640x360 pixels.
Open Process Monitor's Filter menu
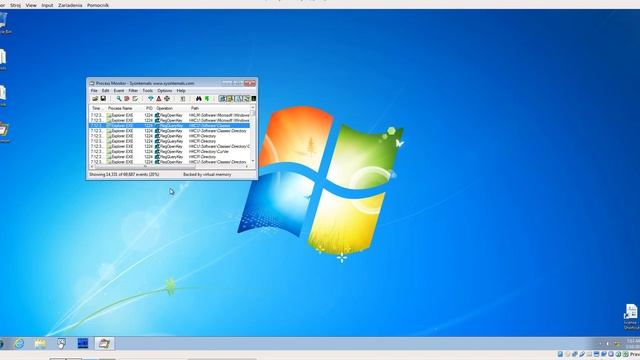[x=133, y=91]
